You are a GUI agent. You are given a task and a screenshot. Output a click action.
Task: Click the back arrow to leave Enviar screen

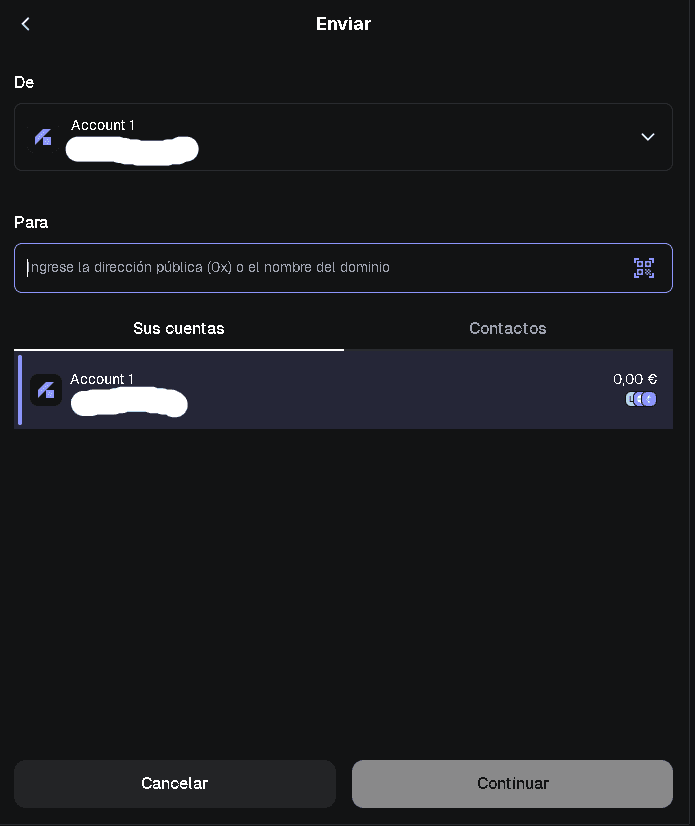(x=25, y=23)
